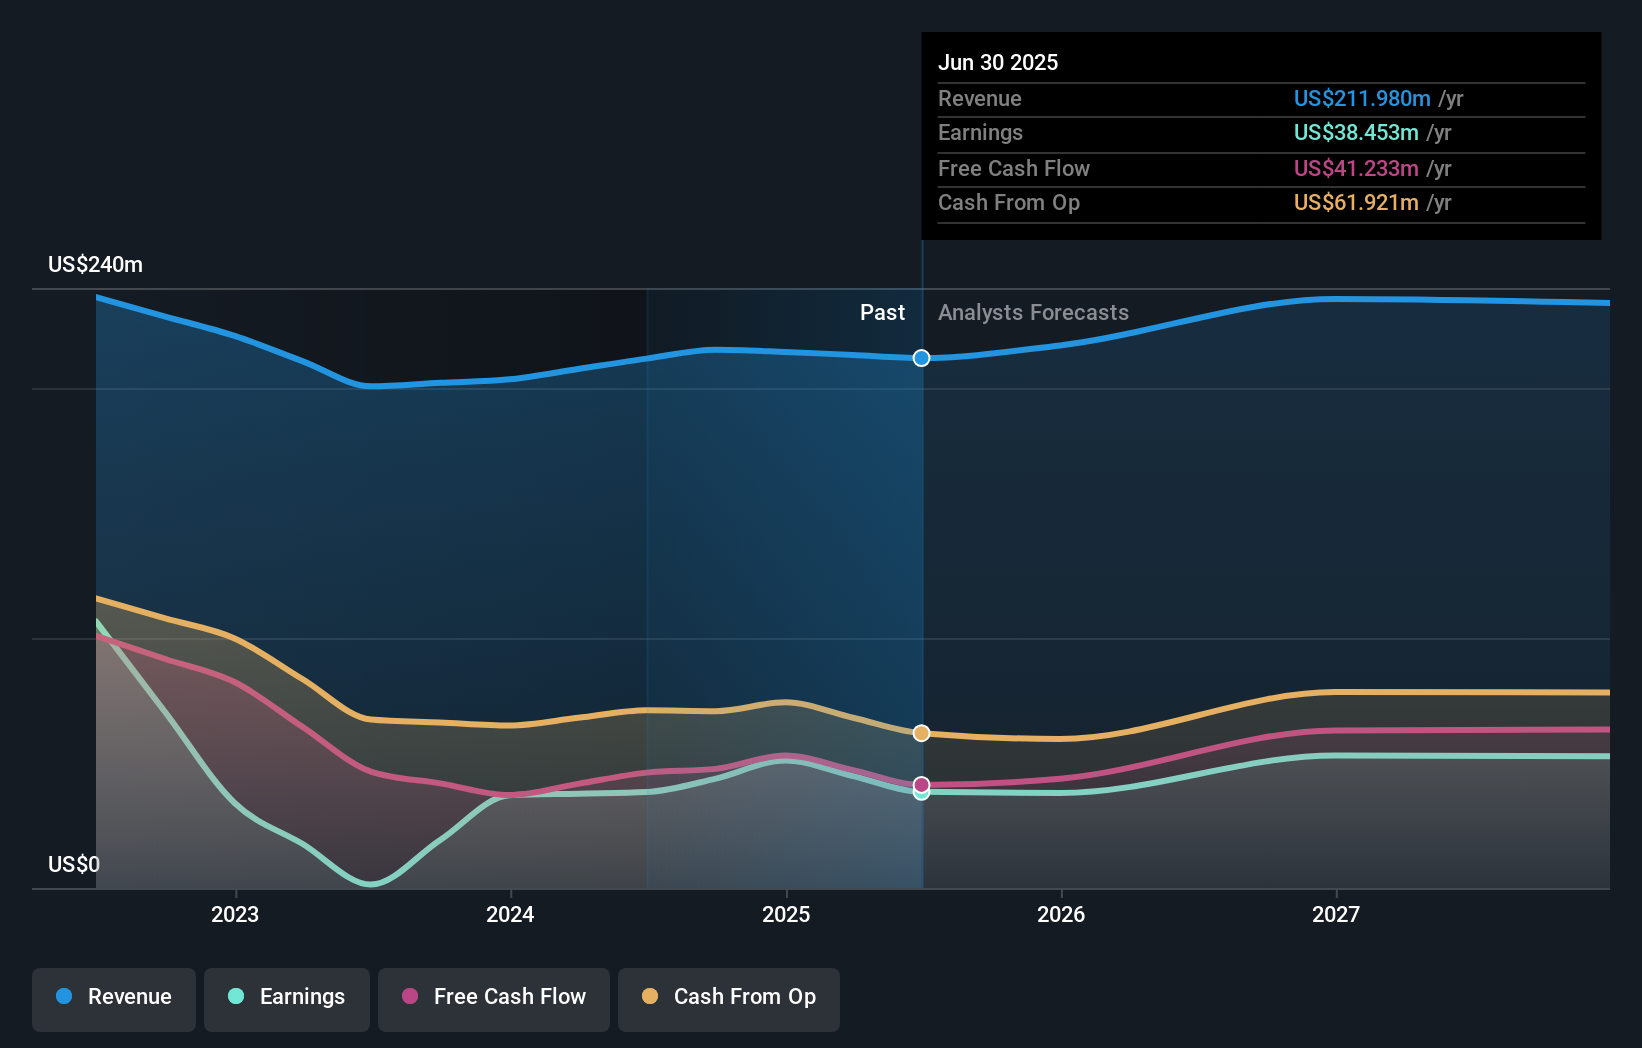Click the orange Cash From Op data point marker

pyautogui.click(x=920, y=733)
